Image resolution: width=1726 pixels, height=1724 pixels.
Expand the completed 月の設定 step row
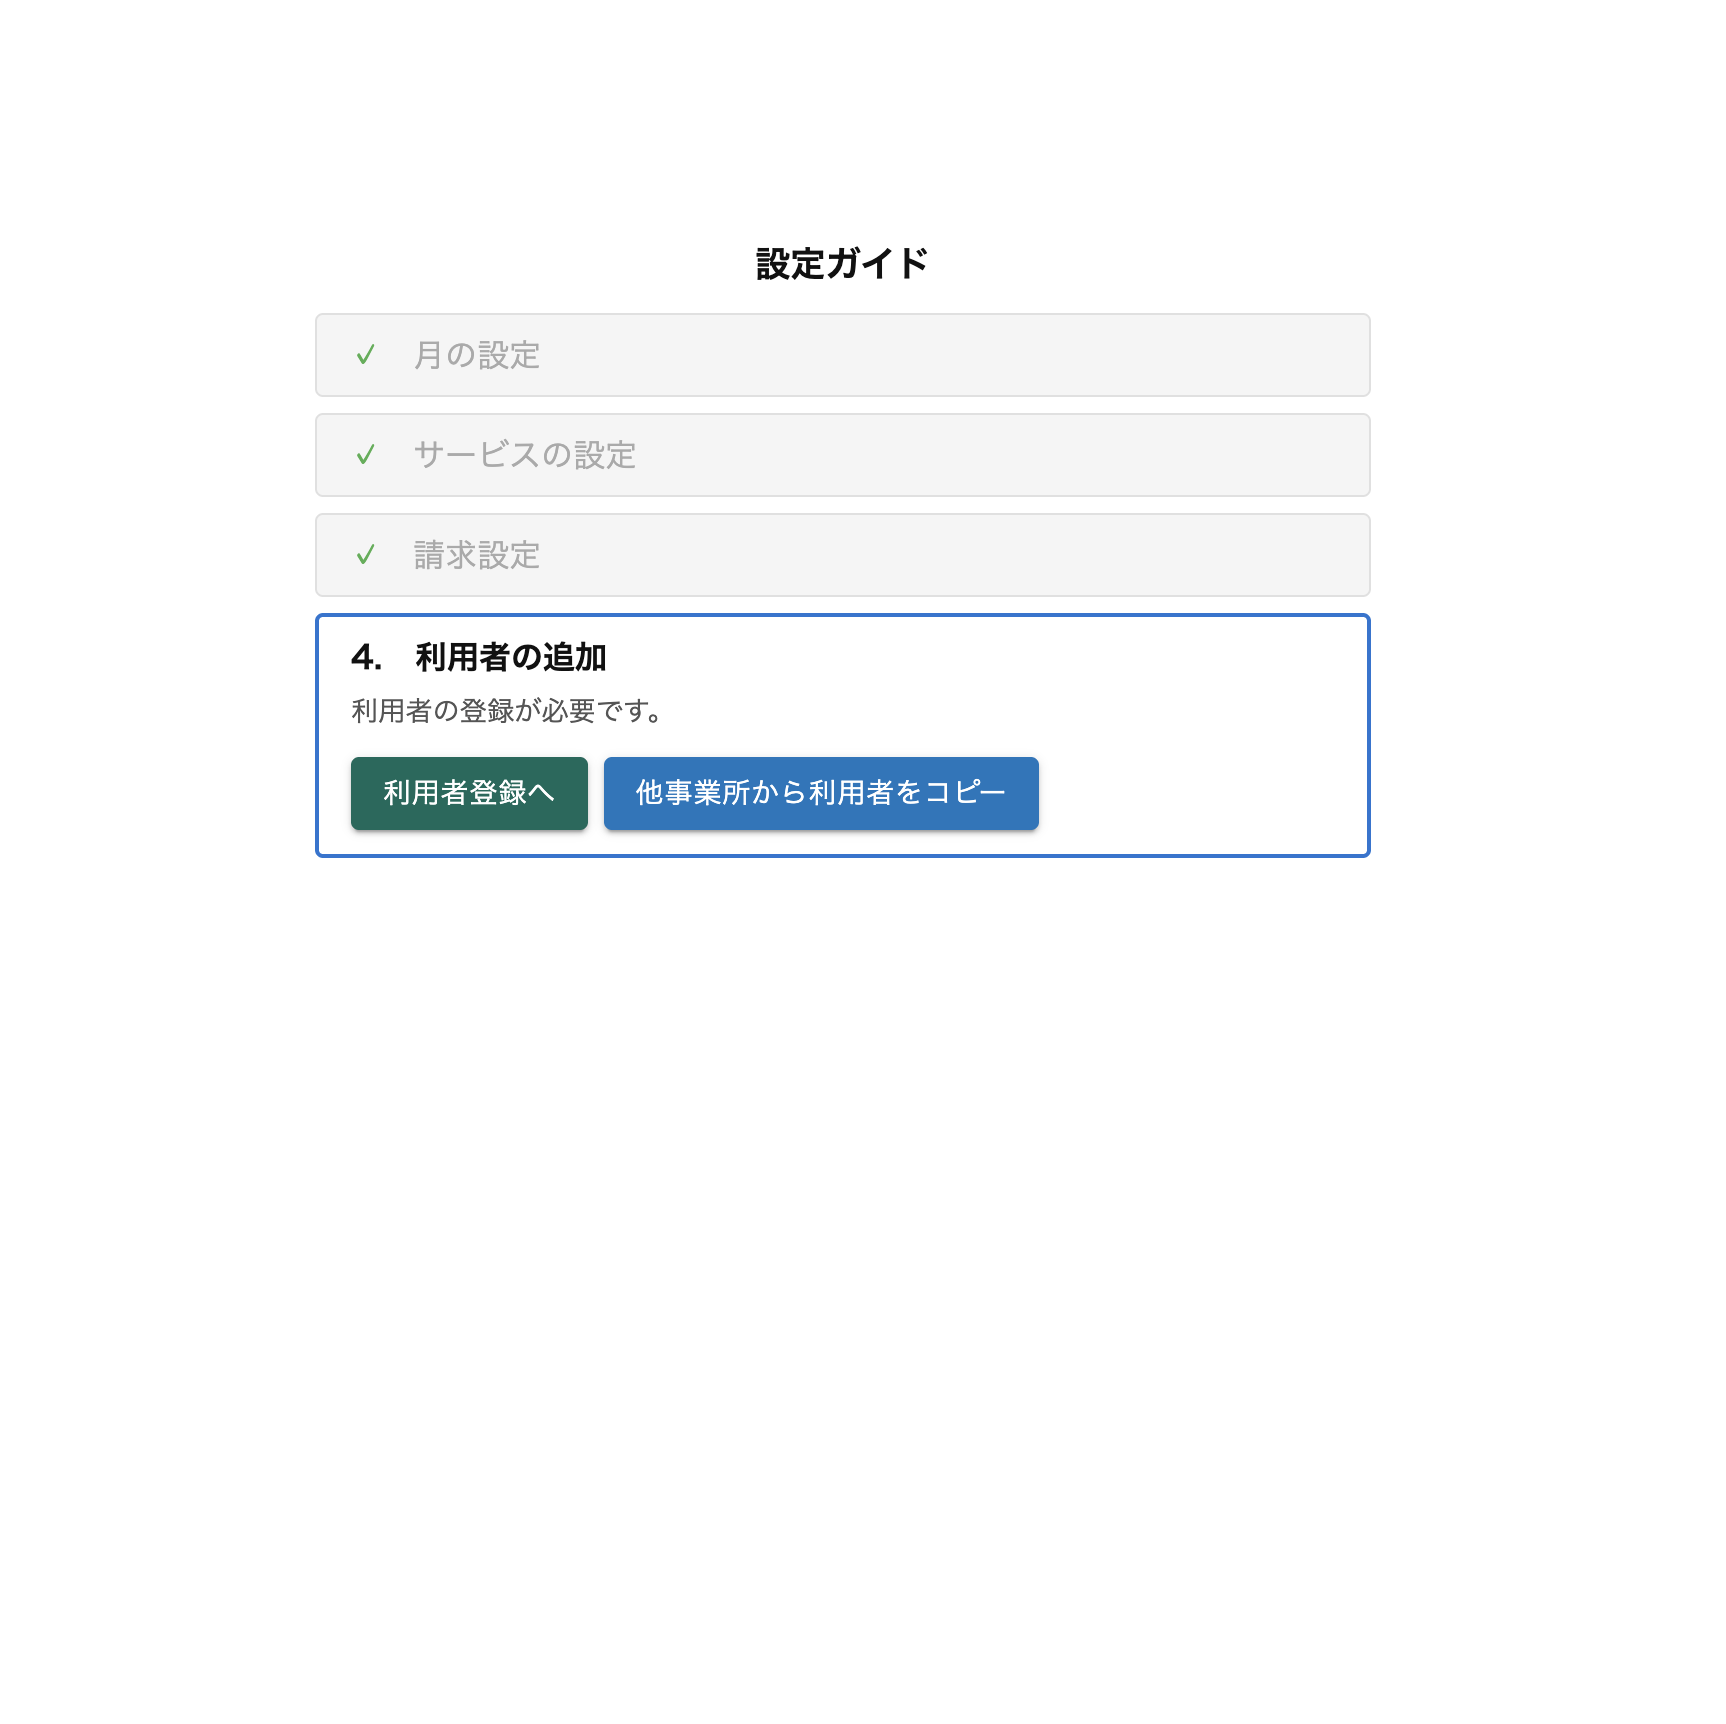pos(843,355)
